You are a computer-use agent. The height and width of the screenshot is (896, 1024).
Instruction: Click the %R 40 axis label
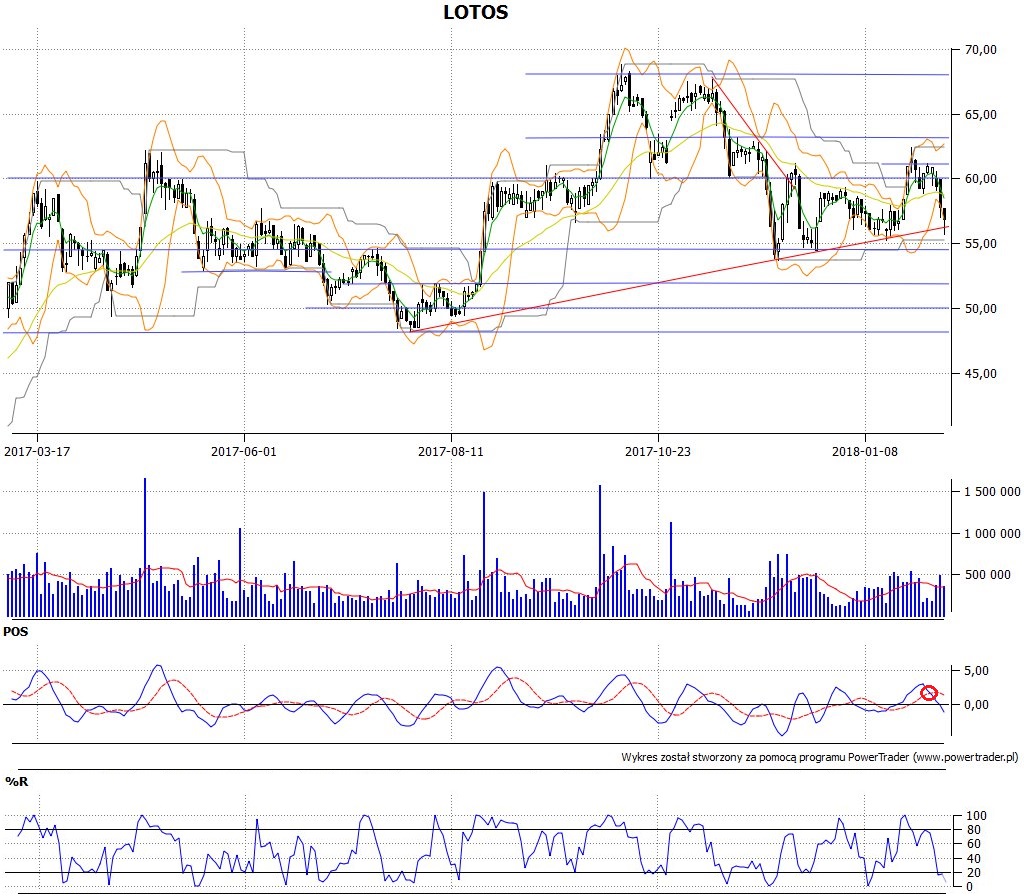[974, 859]
